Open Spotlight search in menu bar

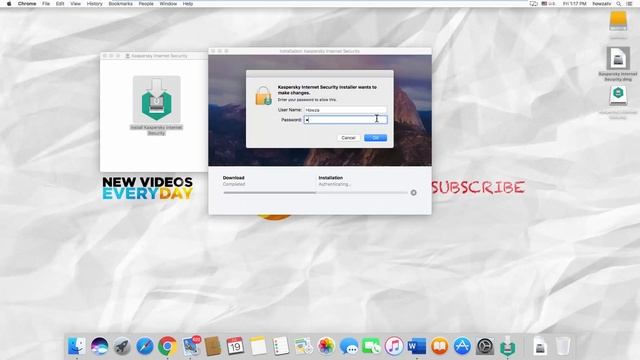619,4
